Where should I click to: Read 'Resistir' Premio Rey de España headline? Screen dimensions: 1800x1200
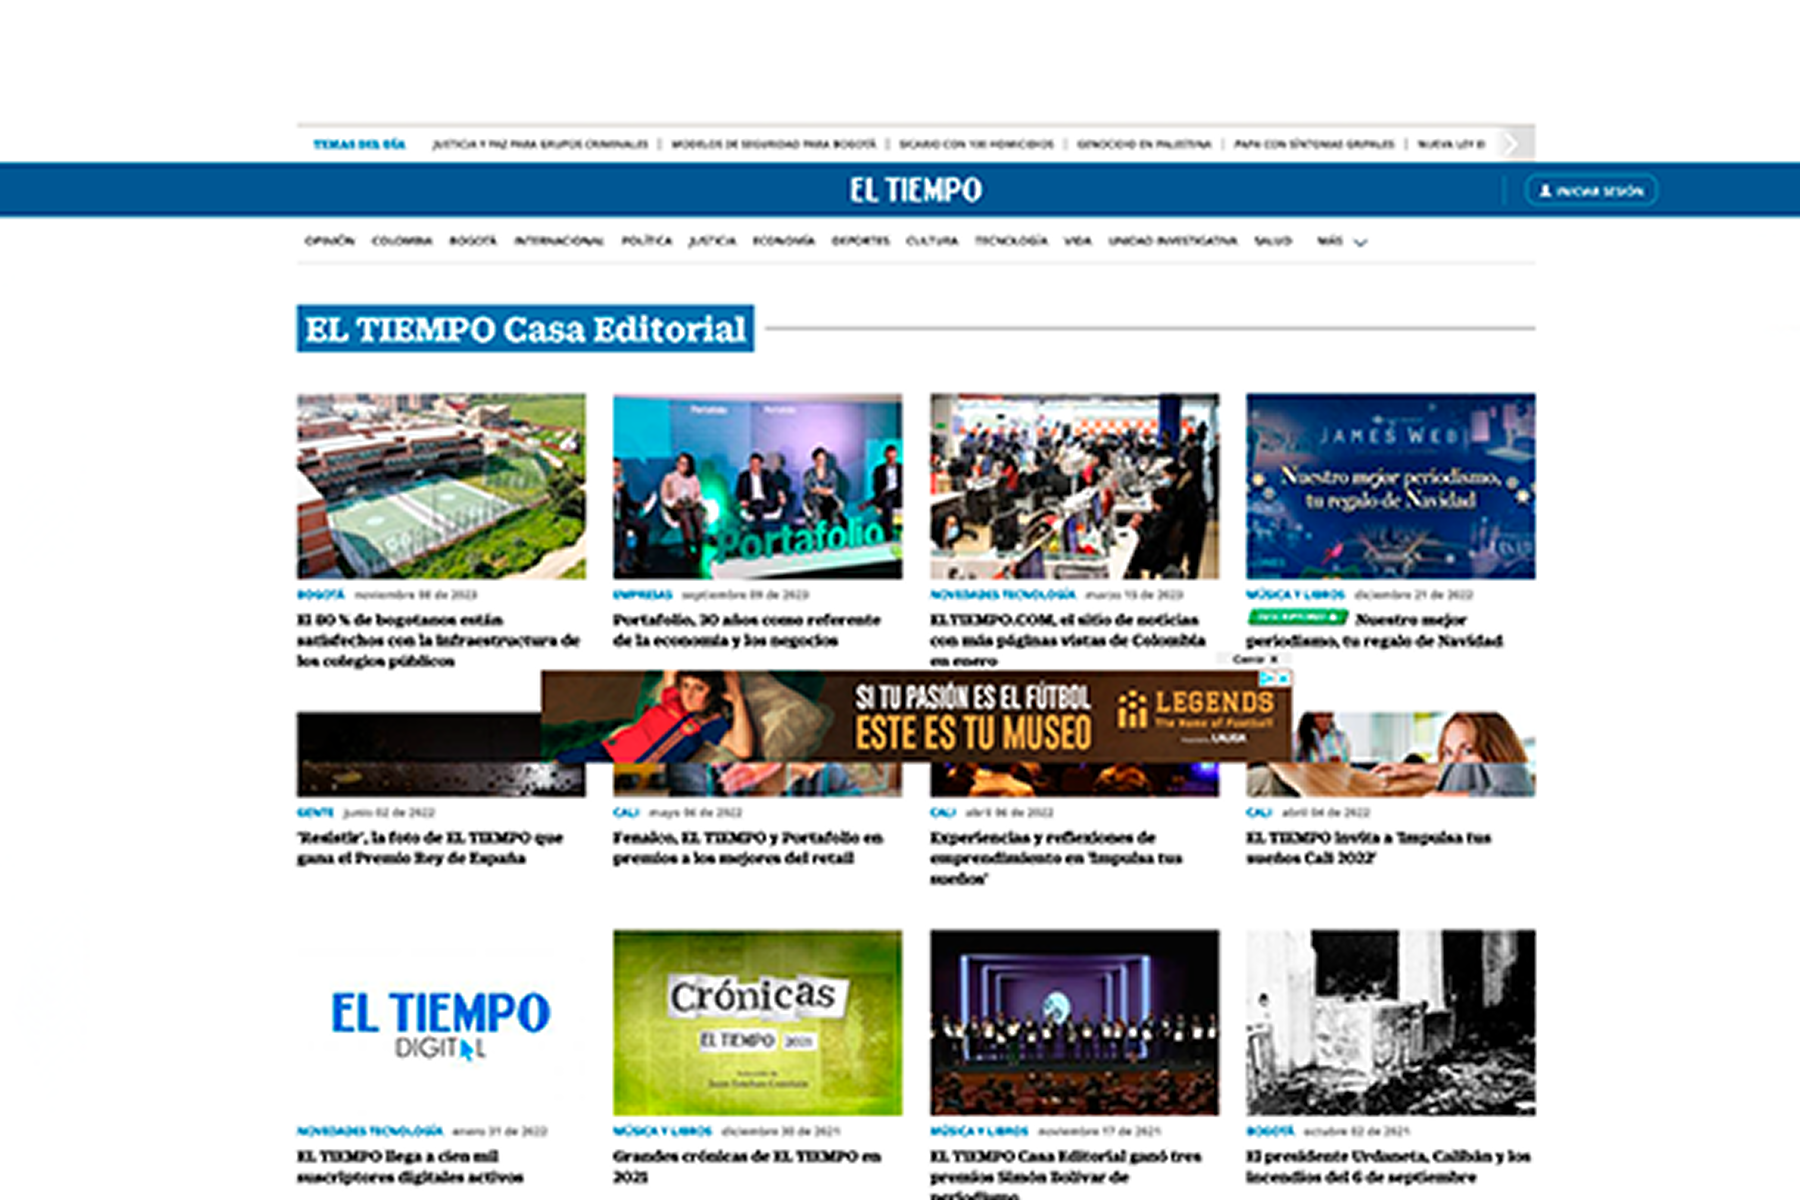point(430,848)
